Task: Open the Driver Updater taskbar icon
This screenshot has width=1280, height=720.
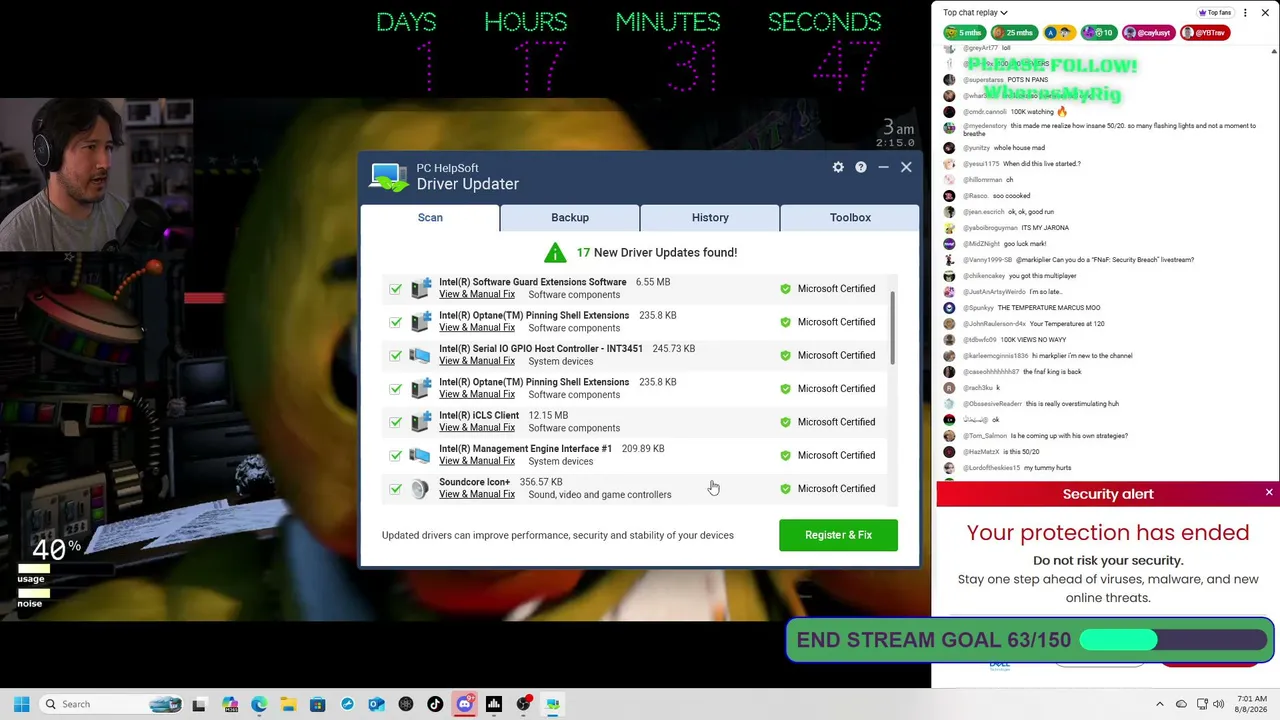Action: [552, 704]
